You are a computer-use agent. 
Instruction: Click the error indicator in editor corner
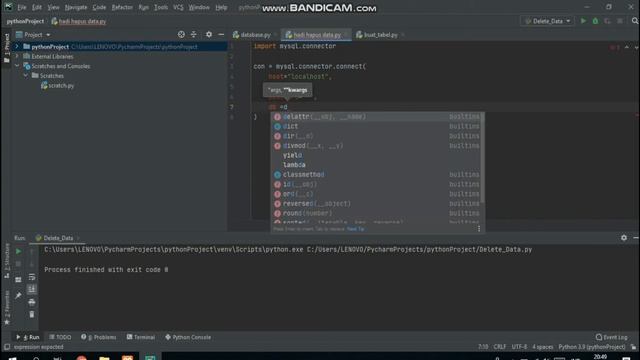(614, 47)
